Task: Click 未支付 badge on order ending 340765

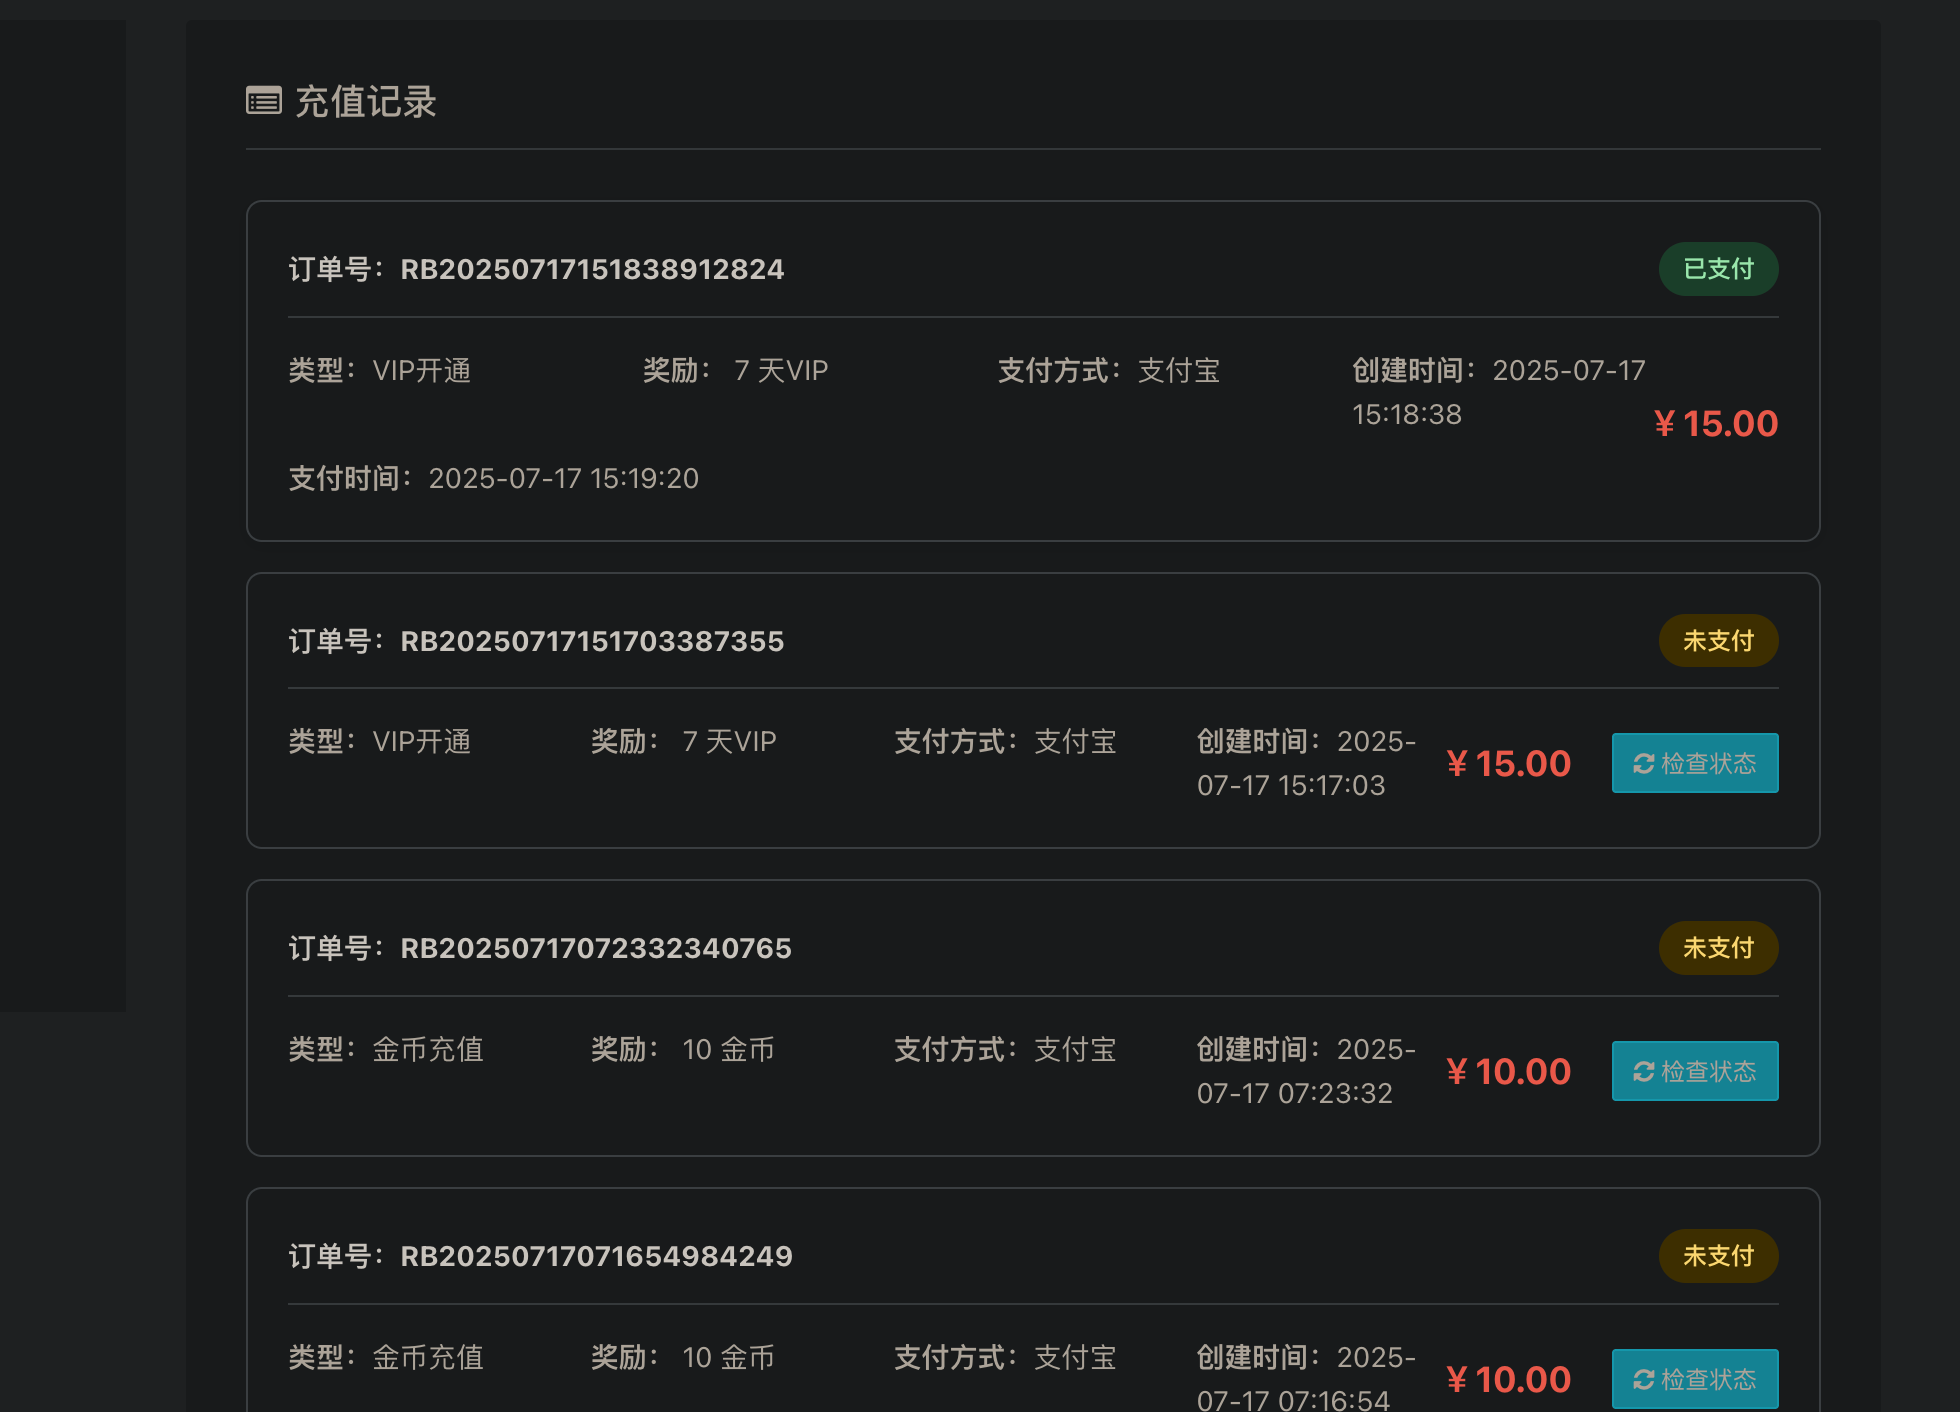Action: click(1717, 948)
